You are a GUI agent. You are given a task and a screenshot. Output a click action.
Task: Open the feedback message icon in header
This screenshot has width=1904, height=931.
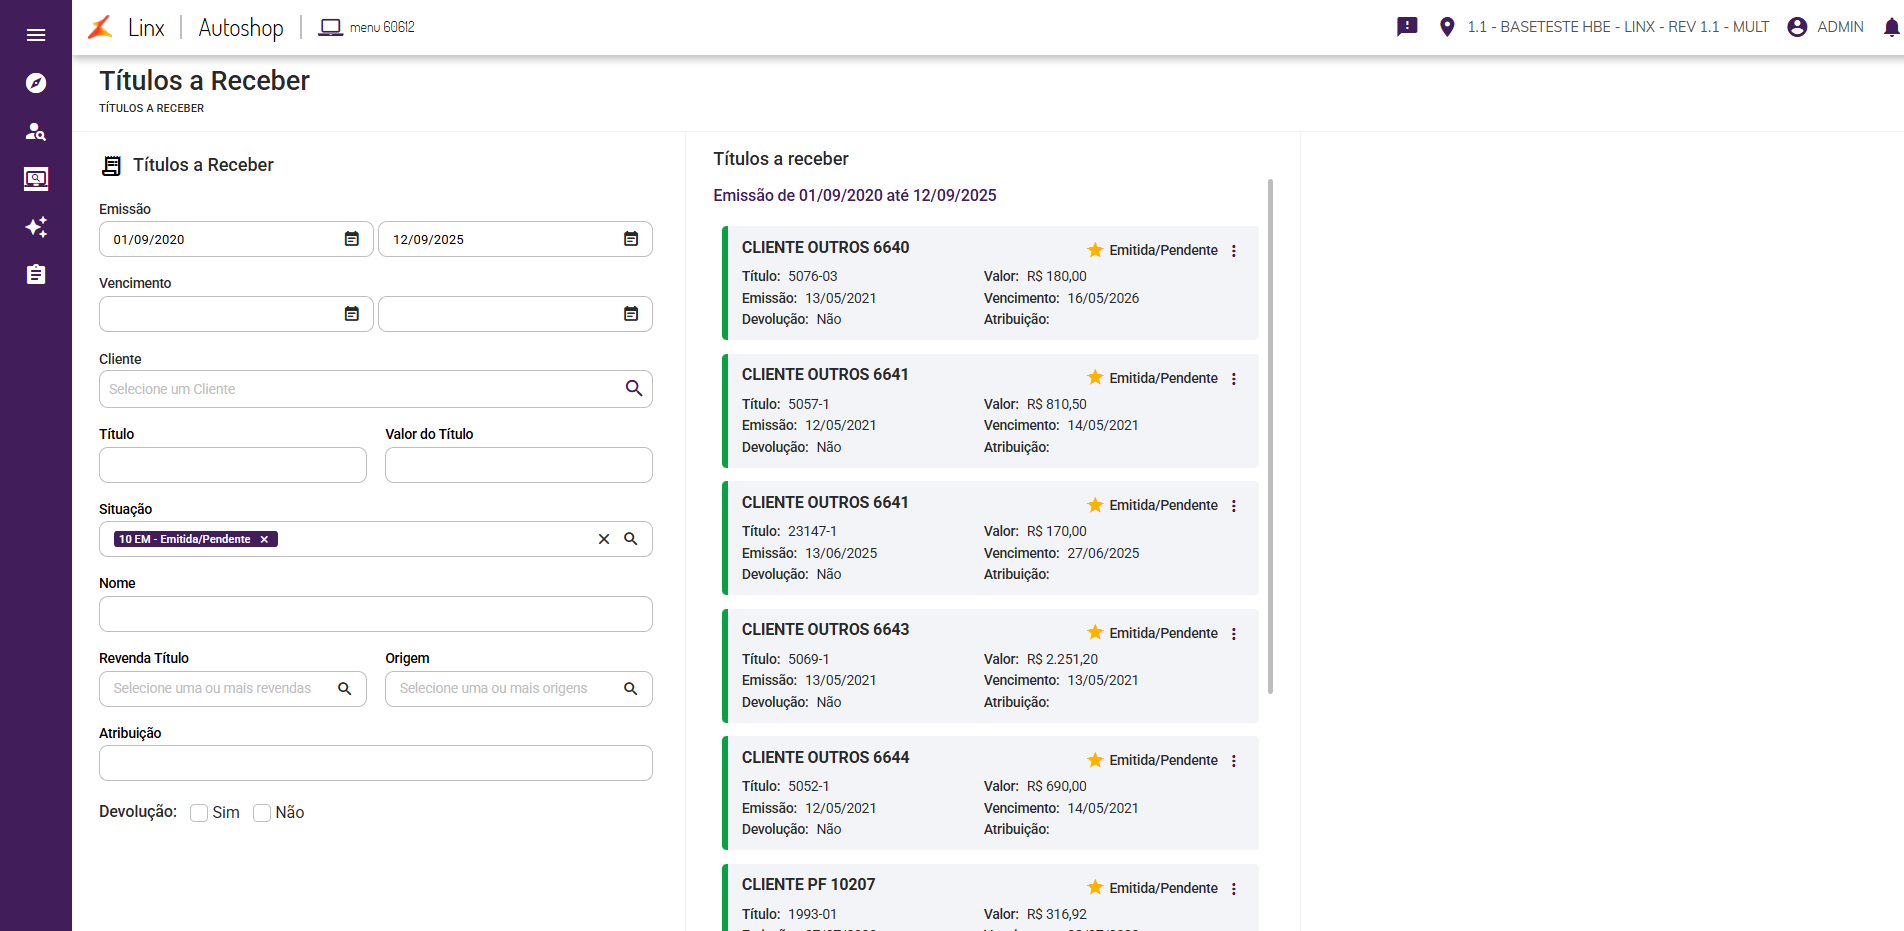(x=1407, y=27)
